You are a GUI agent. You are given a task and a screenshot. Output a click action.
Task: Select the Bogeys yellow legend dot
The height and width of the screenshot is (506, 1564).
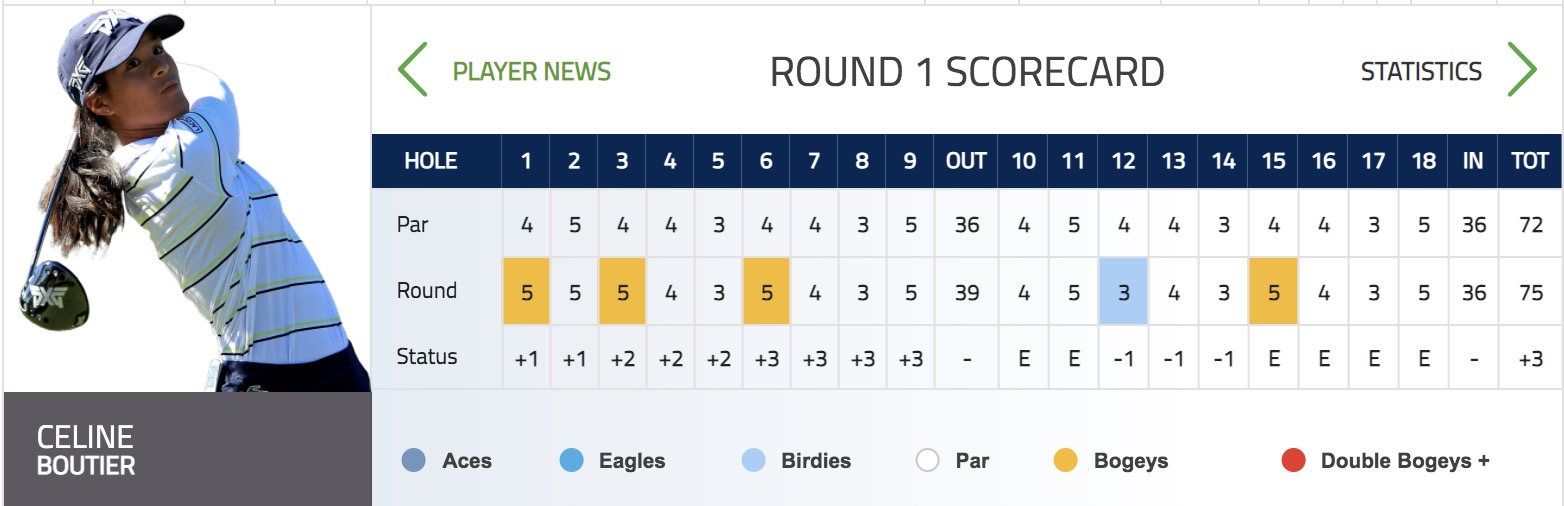[x=1066, y=460]
